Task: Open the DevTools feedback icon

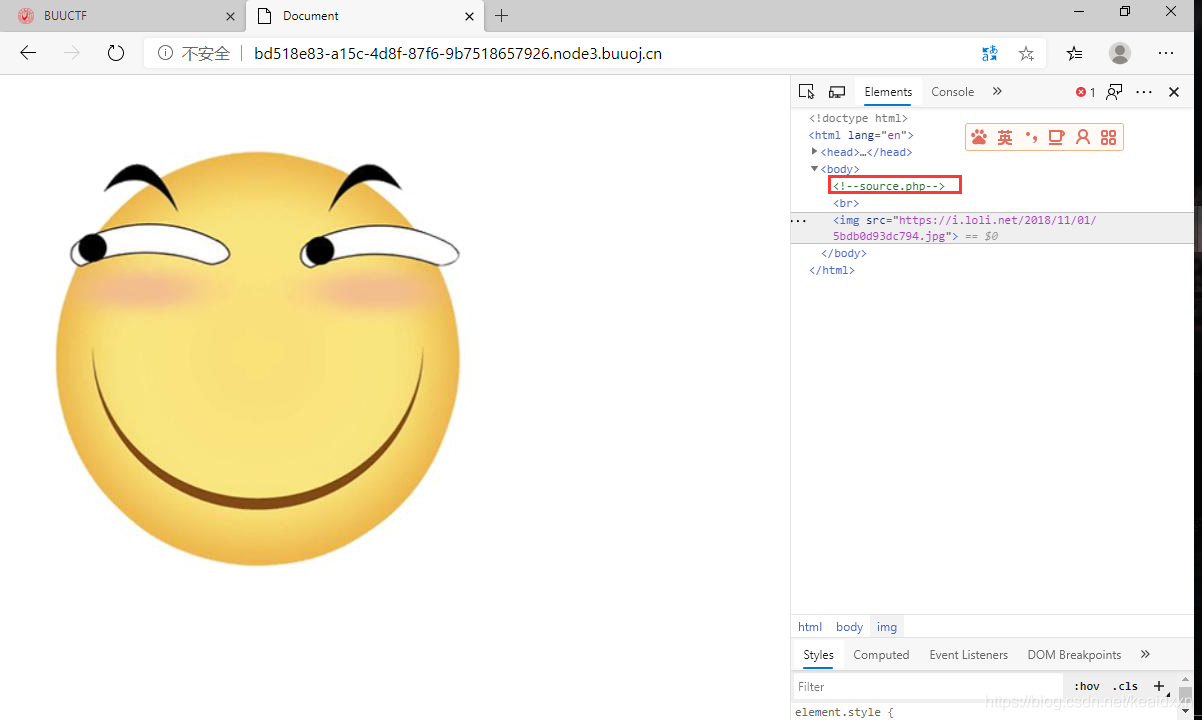Action: 1114,92
